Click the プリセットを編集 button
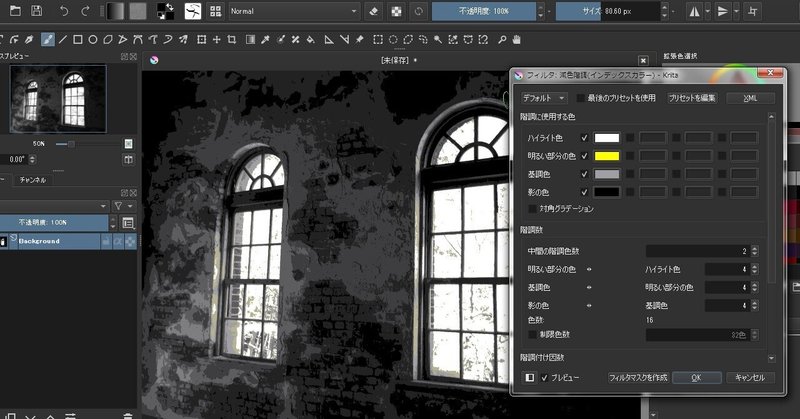800x419 pixels. (692, 98)
